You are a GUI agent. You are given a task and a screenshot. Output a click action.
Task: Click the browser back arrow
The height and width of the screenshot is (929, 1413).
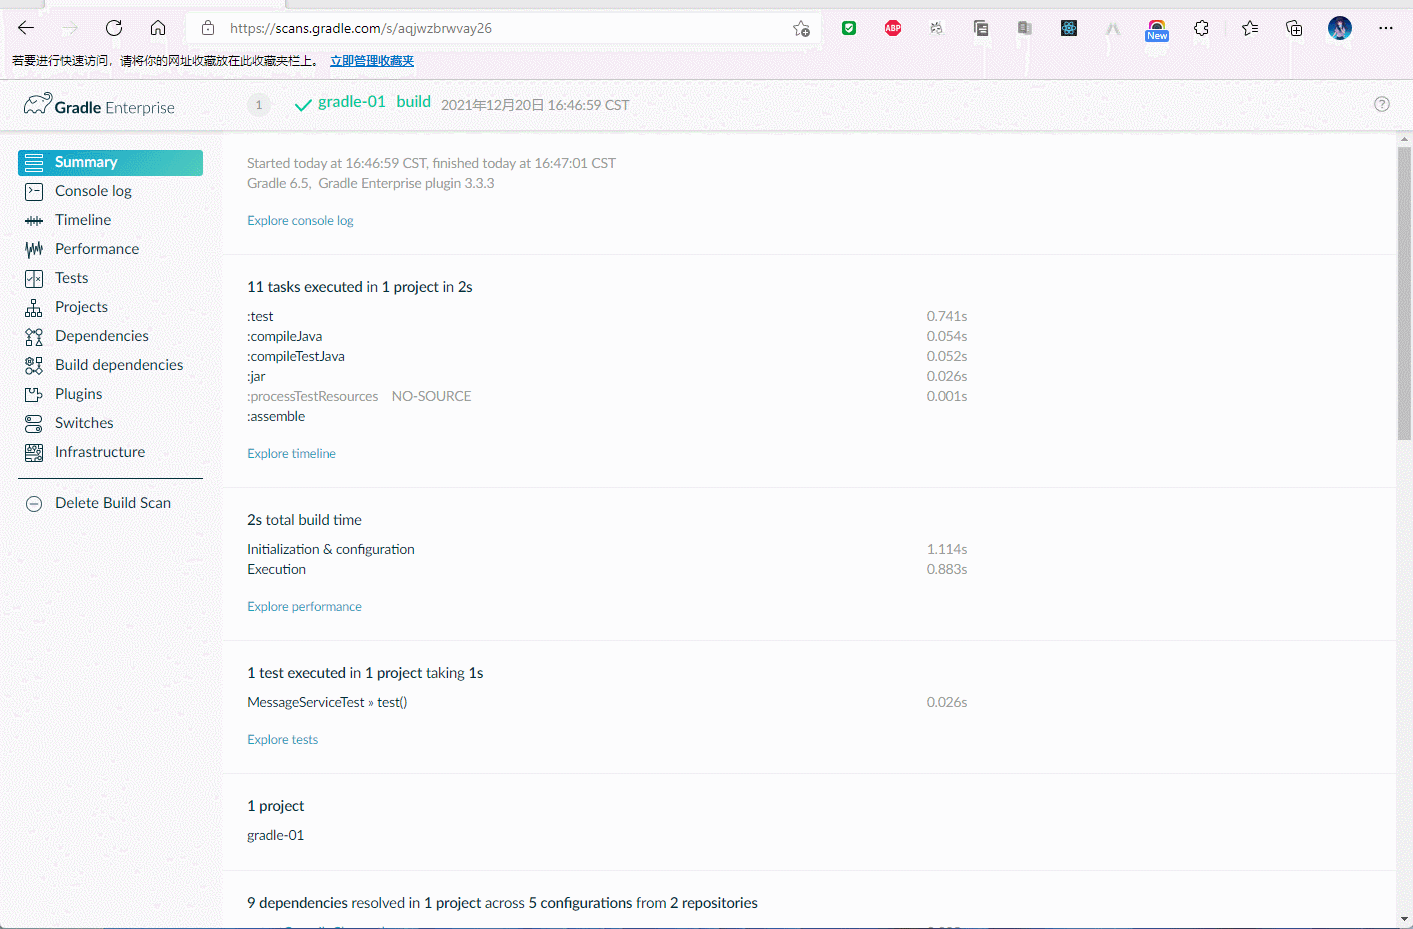tap(26, 28)
